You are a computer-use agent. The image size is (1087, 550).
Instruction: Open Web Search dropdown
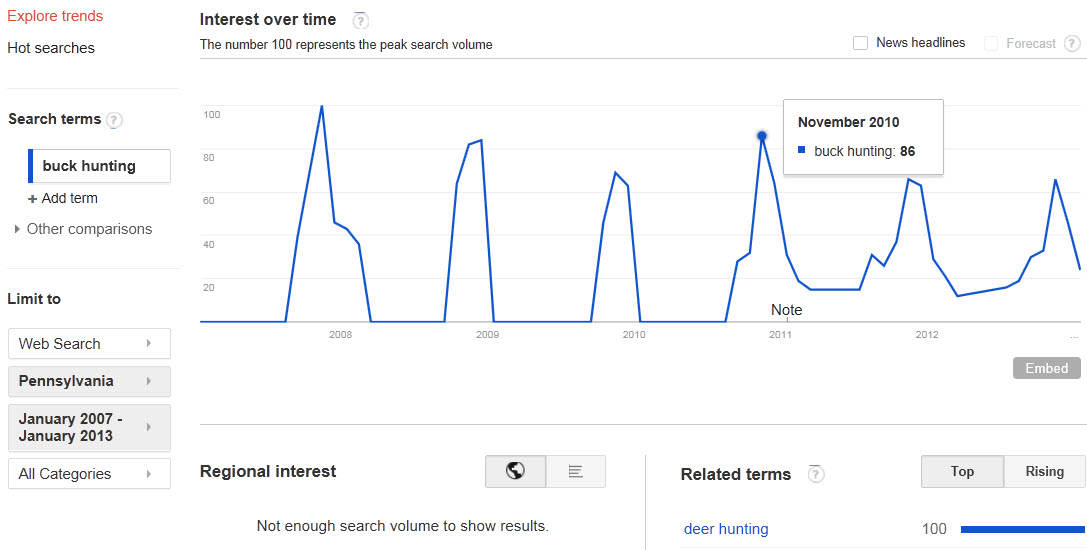(89, 343)
